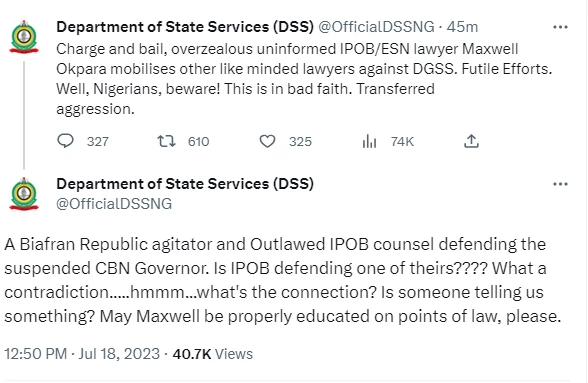Open DSS avatar on first tweet
Image resolution: width=588 pixels, height=383 pixels.
24,36
